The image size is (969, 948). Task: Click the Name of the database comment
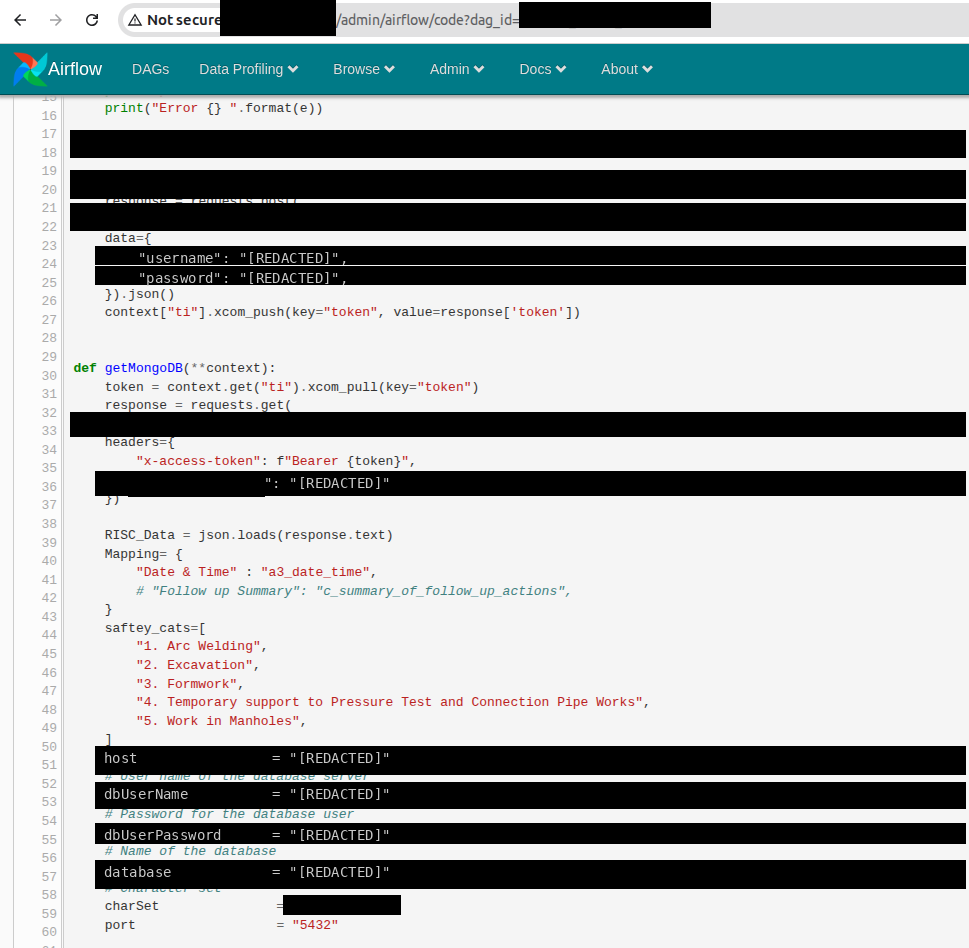[190, 852]
